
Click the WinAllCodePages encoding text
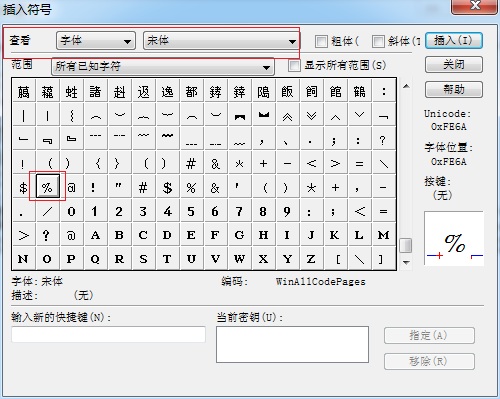(x=320, y=282)
